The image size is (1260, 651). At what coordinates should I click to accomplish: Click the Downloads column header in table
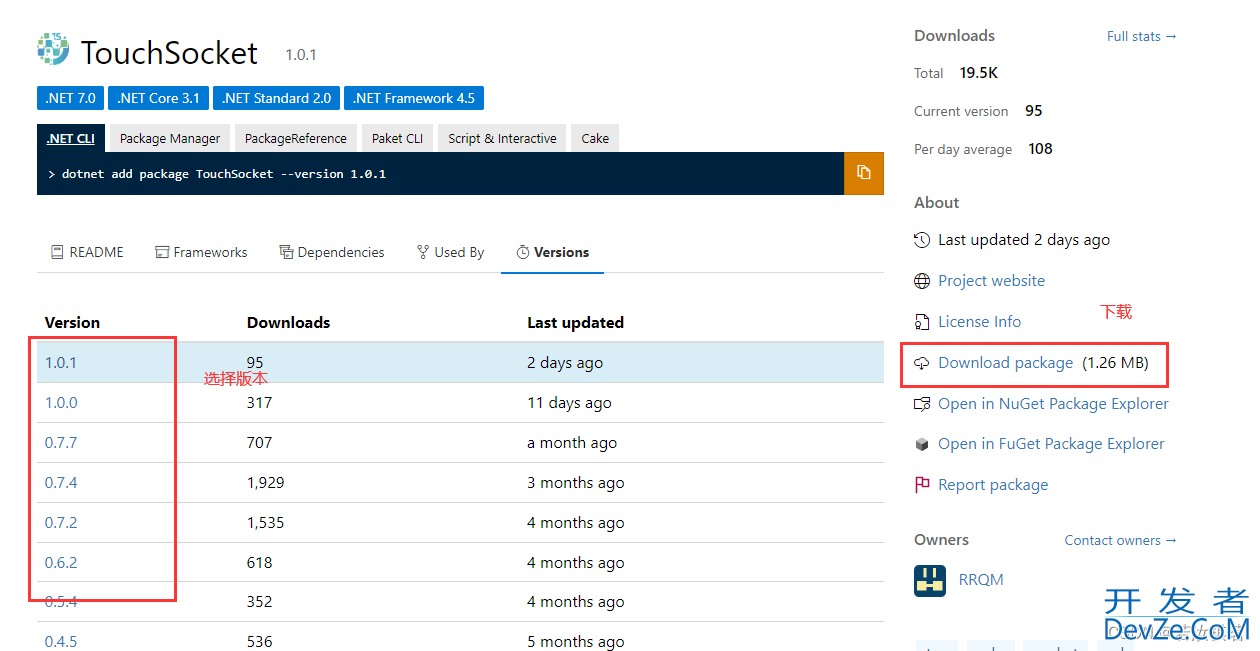coord(288,323)
